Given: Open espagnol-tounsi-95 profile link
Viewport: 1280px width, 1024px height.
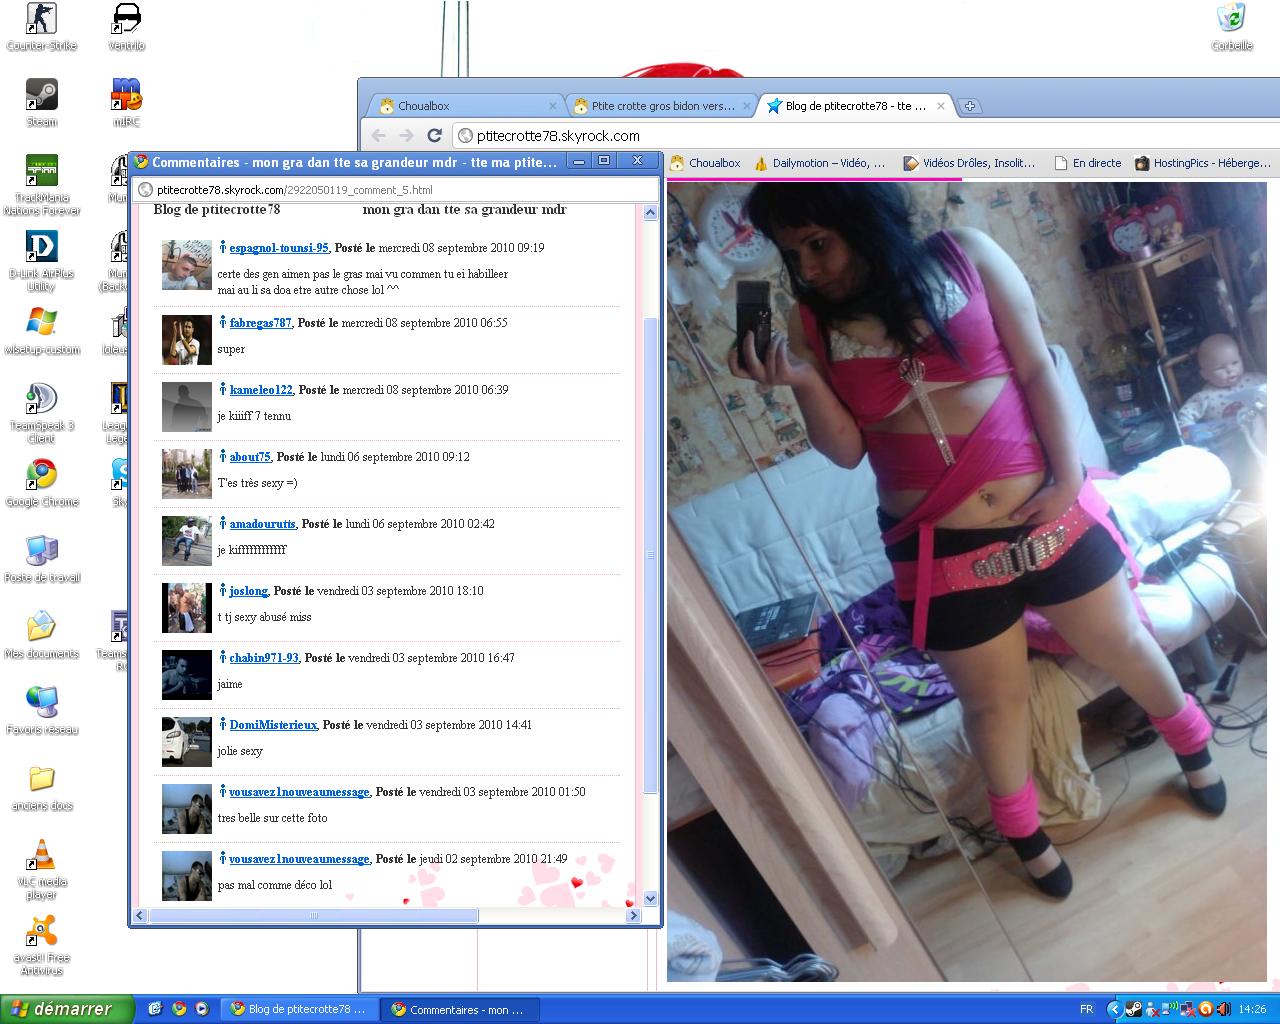Looking at the screenshot, I should [278, 248].
